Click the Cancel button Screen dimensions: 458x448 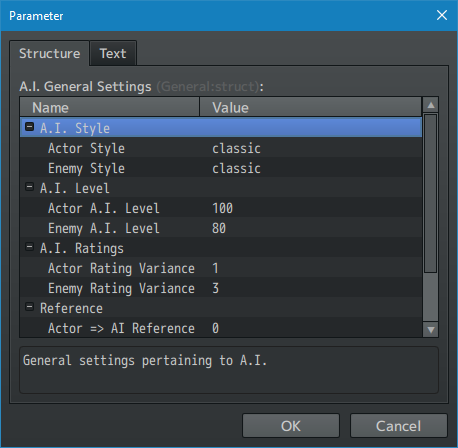tap(398, 426)
